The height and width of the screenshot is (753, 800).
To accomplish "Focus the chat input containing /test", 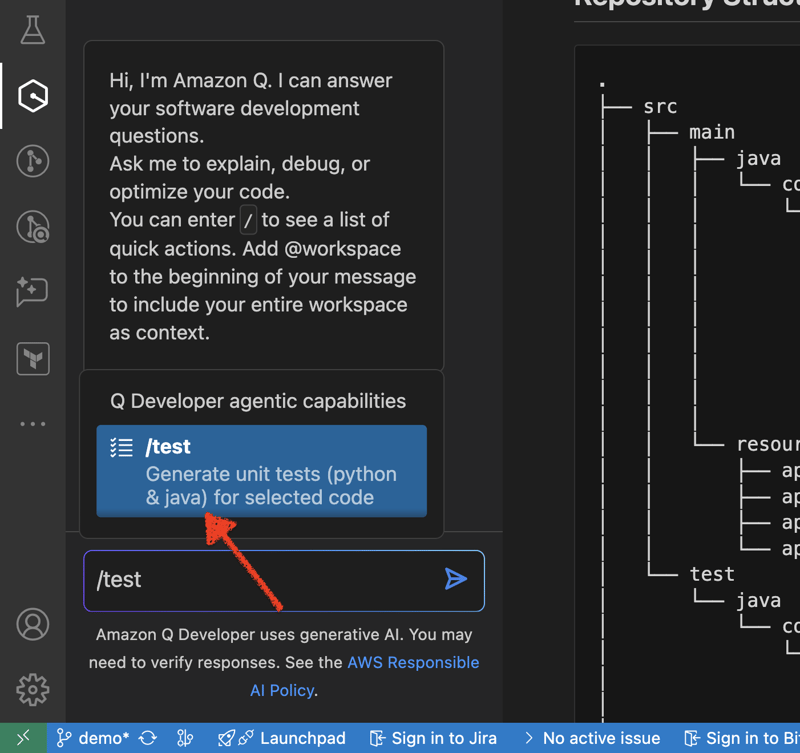I will coord(260,580).
